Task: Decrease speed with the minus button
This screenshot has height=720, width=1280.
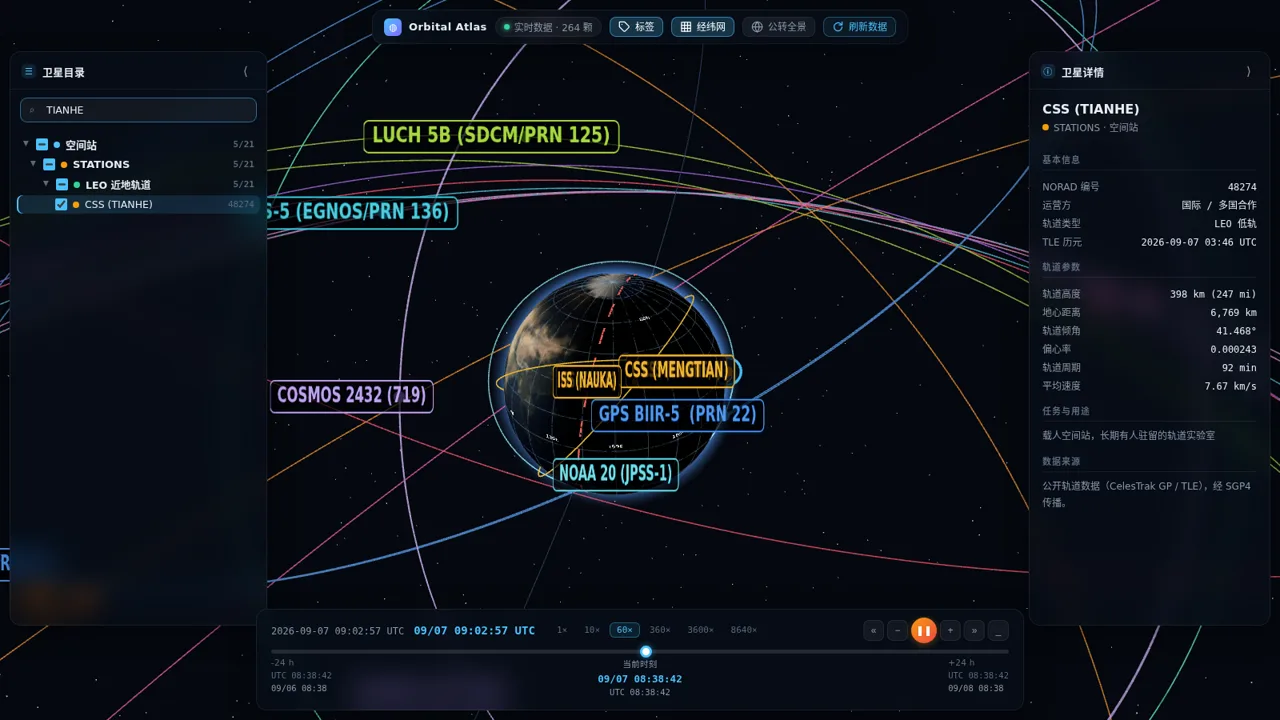Action: pyautogui.click(x=897, y=630)
